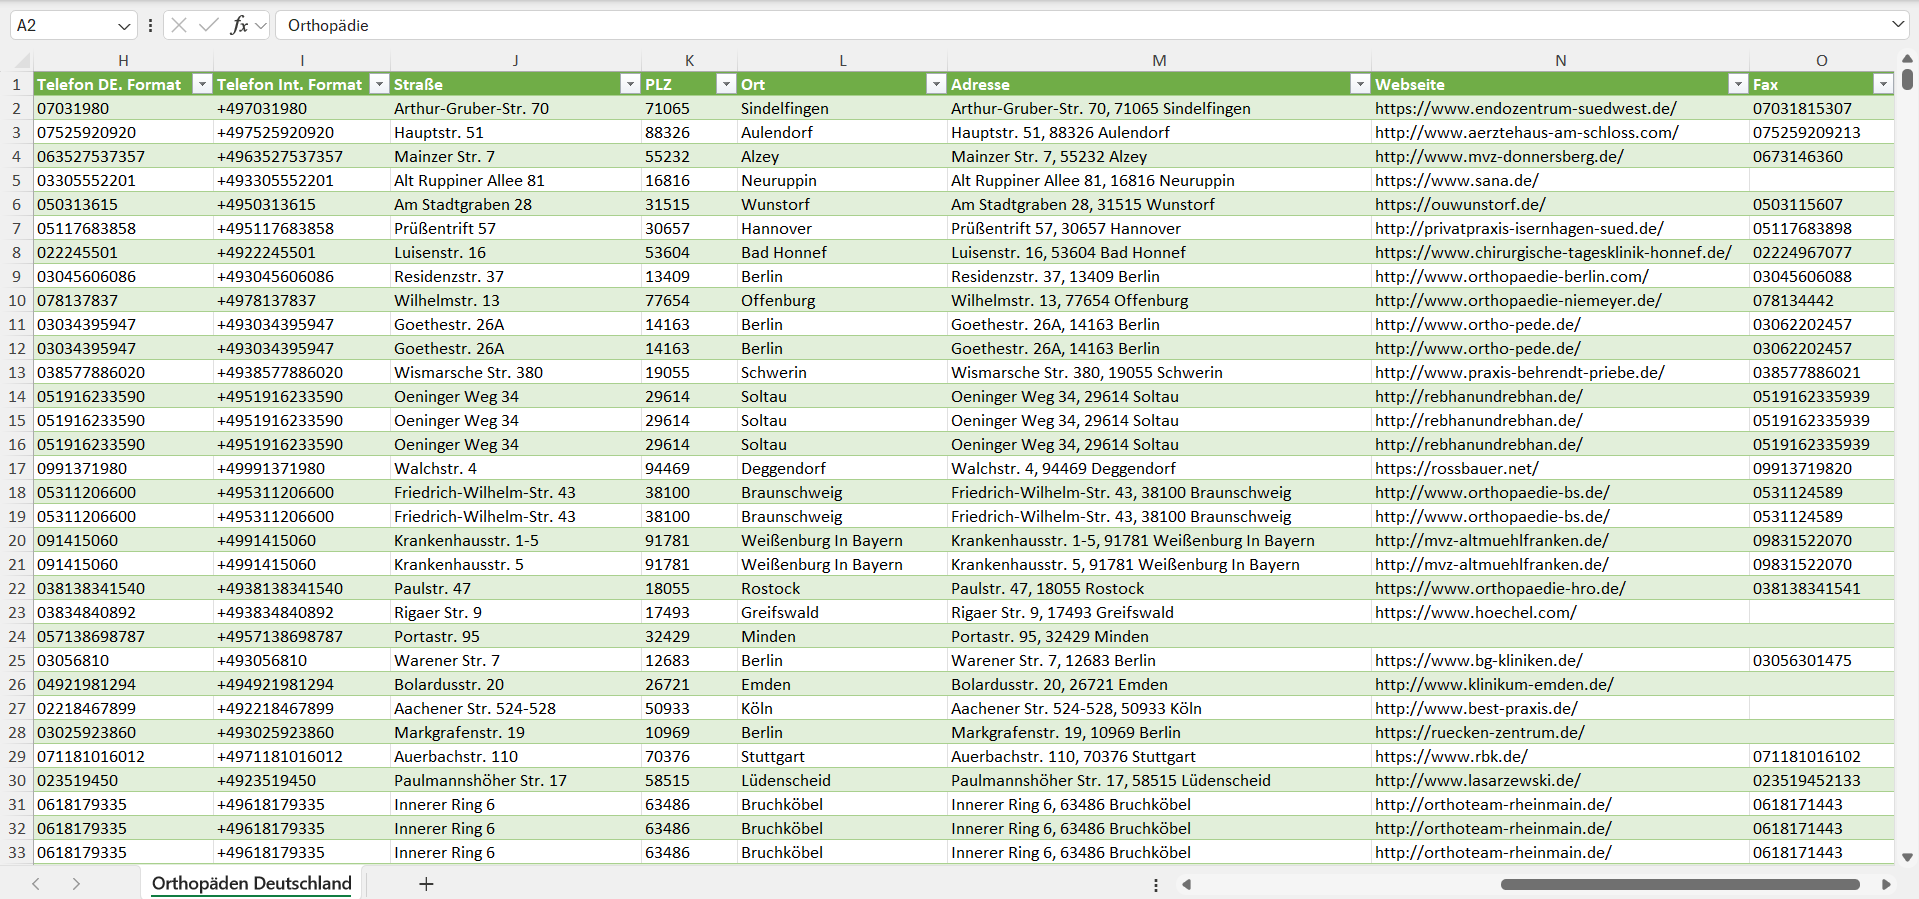Click cell http://www.orthopaedie-niemeyer.de/

coord(1560,300)
